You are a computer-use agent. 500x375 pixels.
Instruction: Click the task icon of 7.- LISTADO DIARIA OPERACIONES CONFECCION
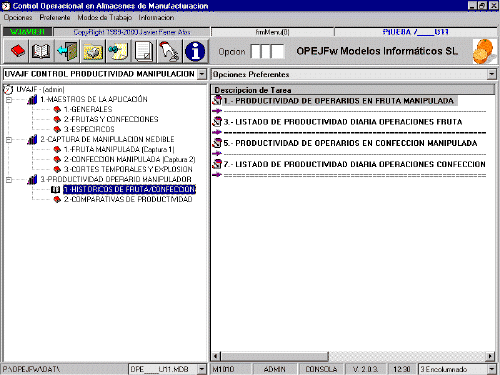click(217, 164)
